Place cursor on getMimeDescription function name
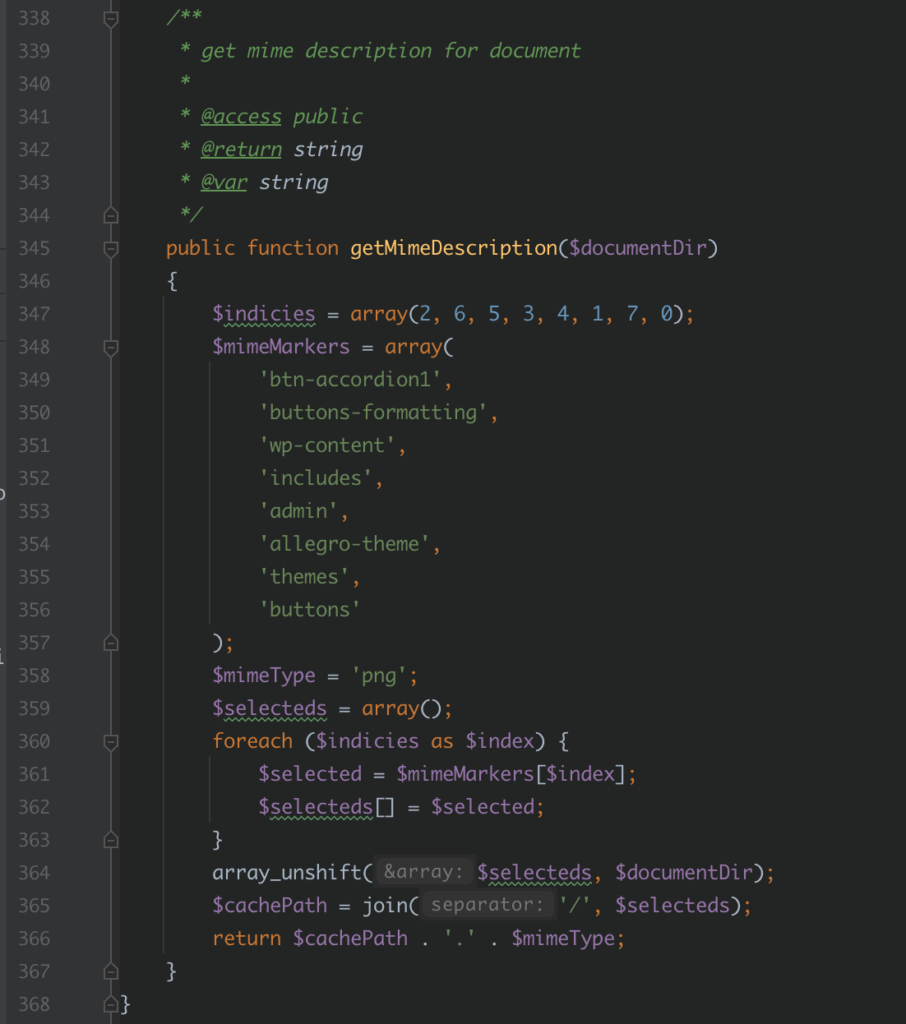This screenshot has width=906, height=1024. pos(452,248)
